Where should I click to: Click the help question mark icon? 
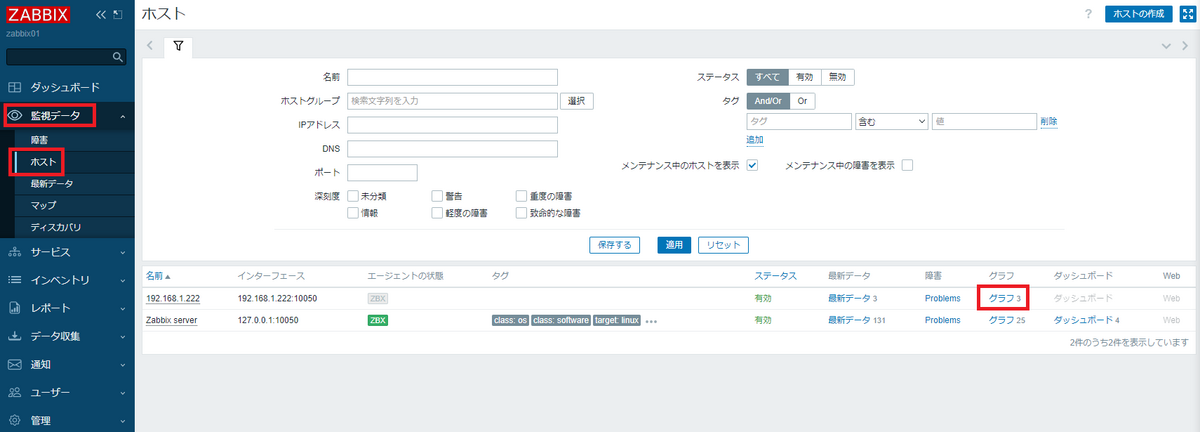pos(1088,14)
